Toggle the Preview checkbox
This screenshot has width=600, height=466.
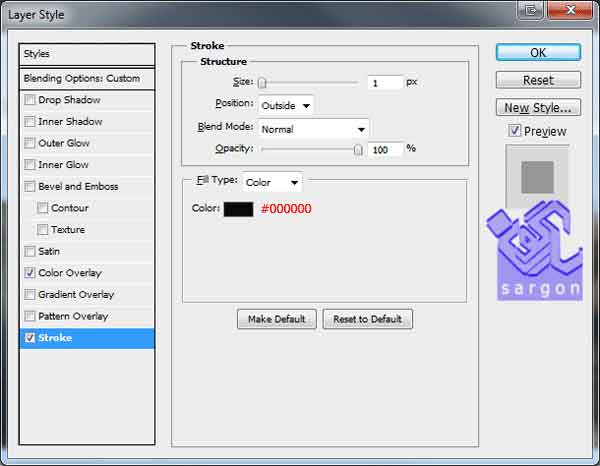[514, 131]
